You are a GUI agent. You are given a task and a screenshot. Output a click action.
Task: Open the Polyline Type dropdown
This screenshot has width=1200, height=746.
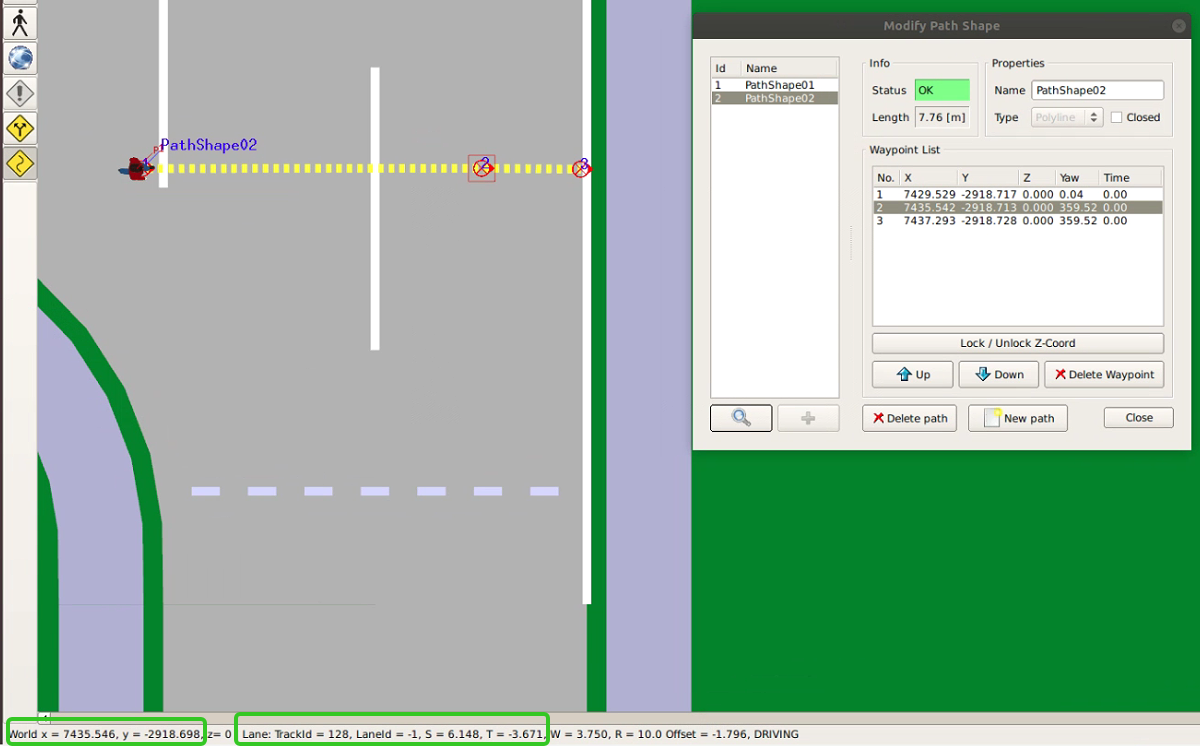point(1066,117)
